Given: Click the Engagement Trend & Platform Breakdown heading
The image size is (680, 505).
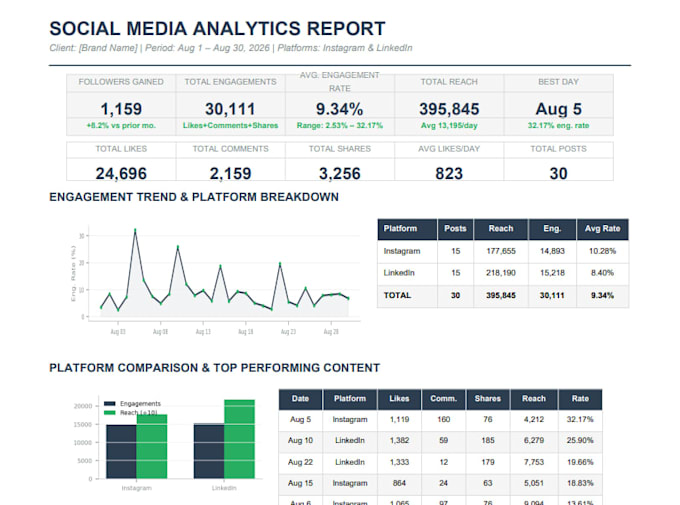Looking at the screenshot, I should point(194,197).
